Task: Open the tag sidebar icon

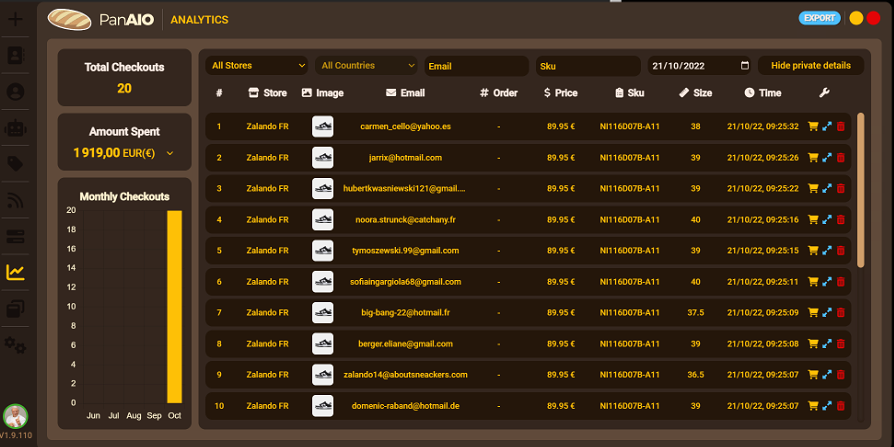Action: coord(15,164)
